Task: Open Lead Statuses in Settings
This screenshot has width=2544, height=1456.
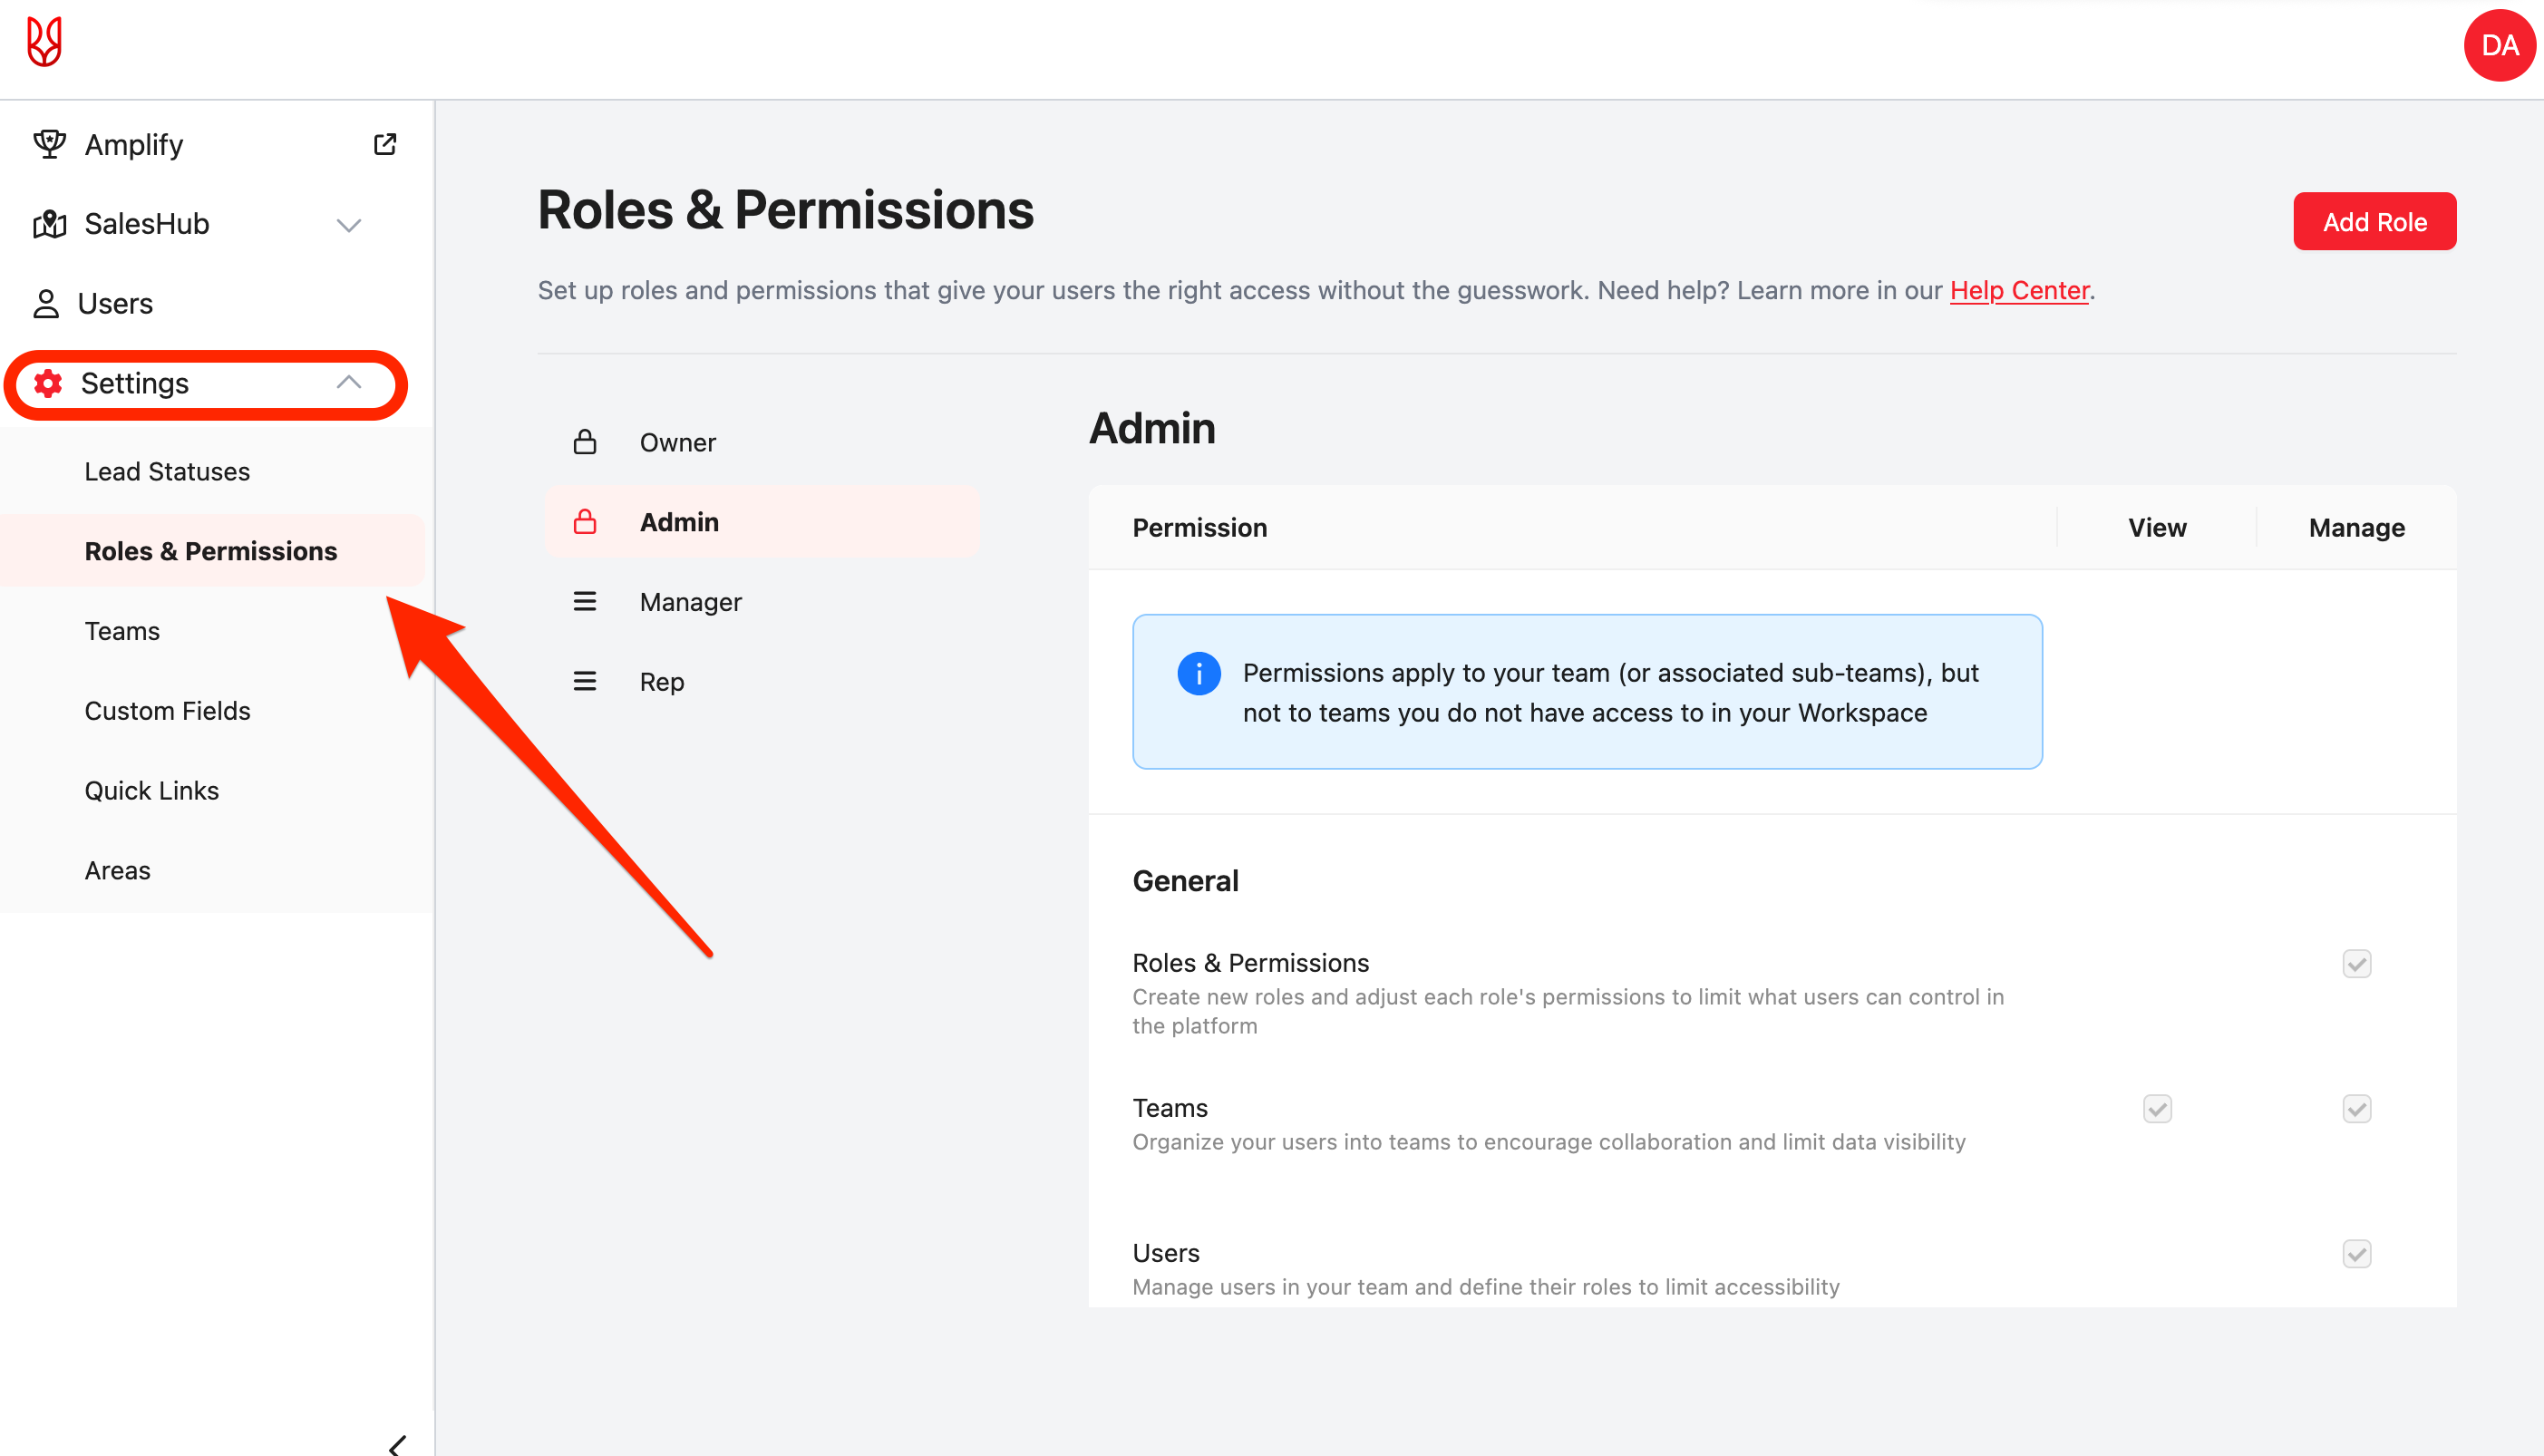Action: pos(167,471)
